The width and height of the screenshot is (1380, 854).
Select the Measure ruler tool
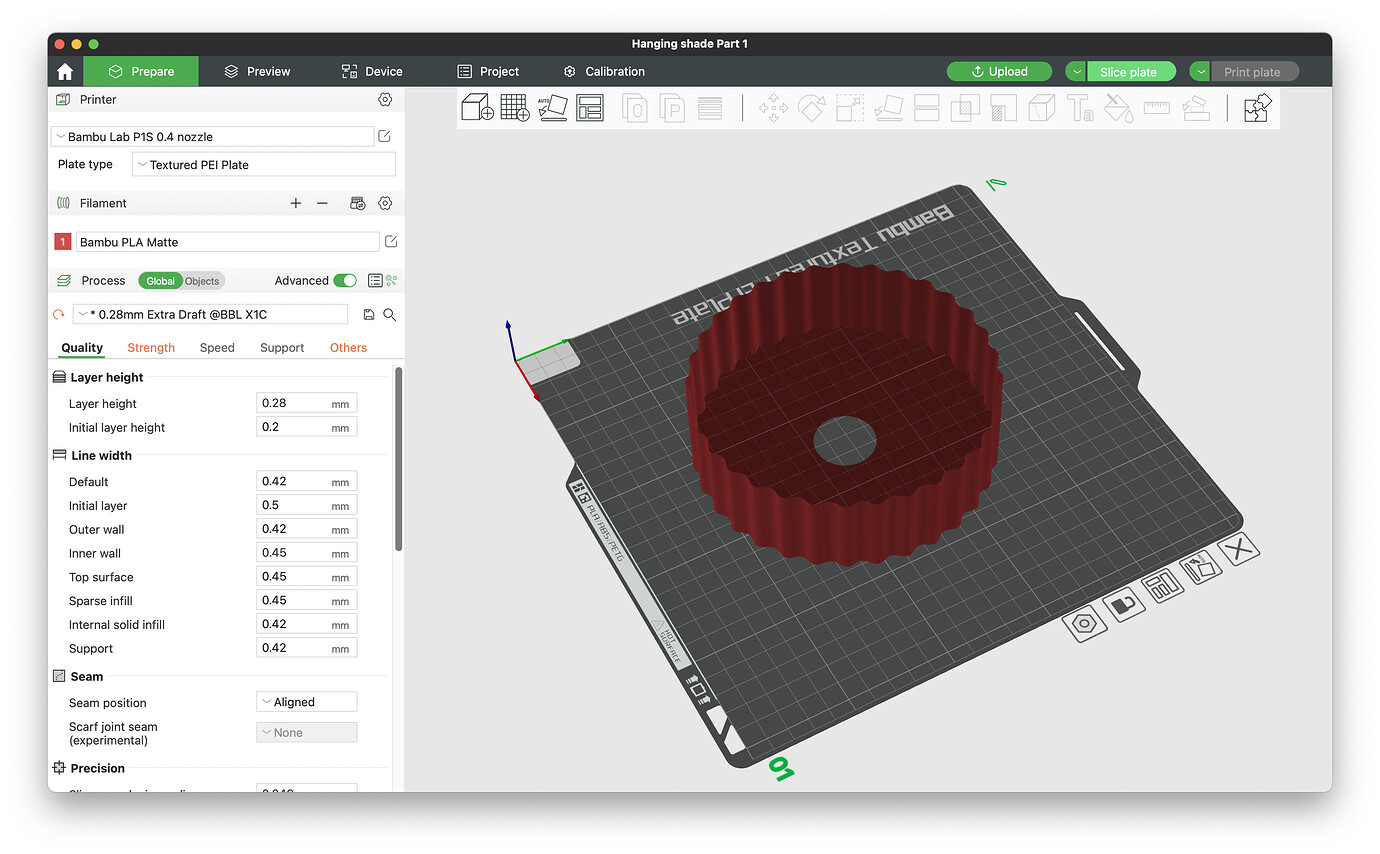click(x=1157, y=107)
